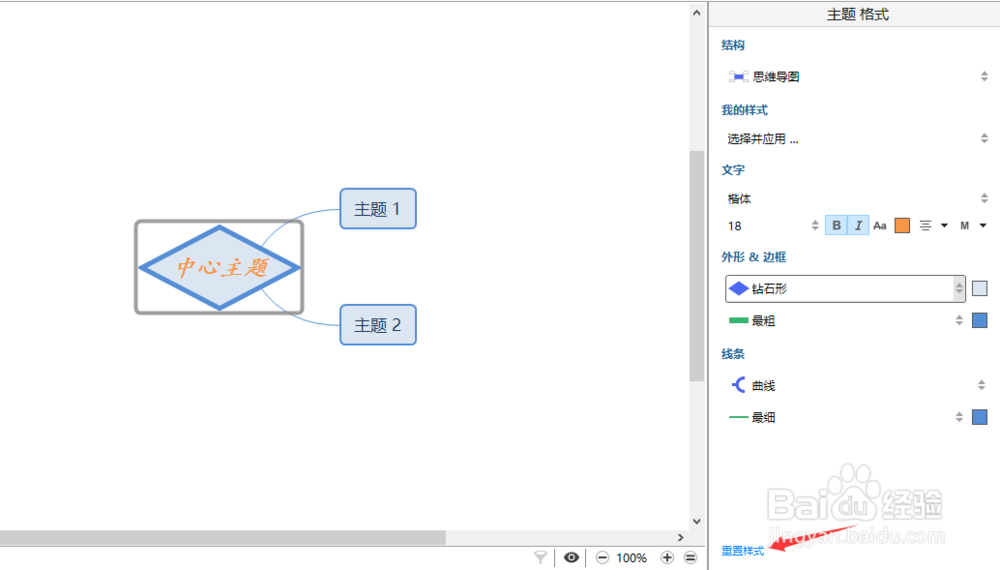Open the 曲线 line shape dropdown

tap(858, 385)
